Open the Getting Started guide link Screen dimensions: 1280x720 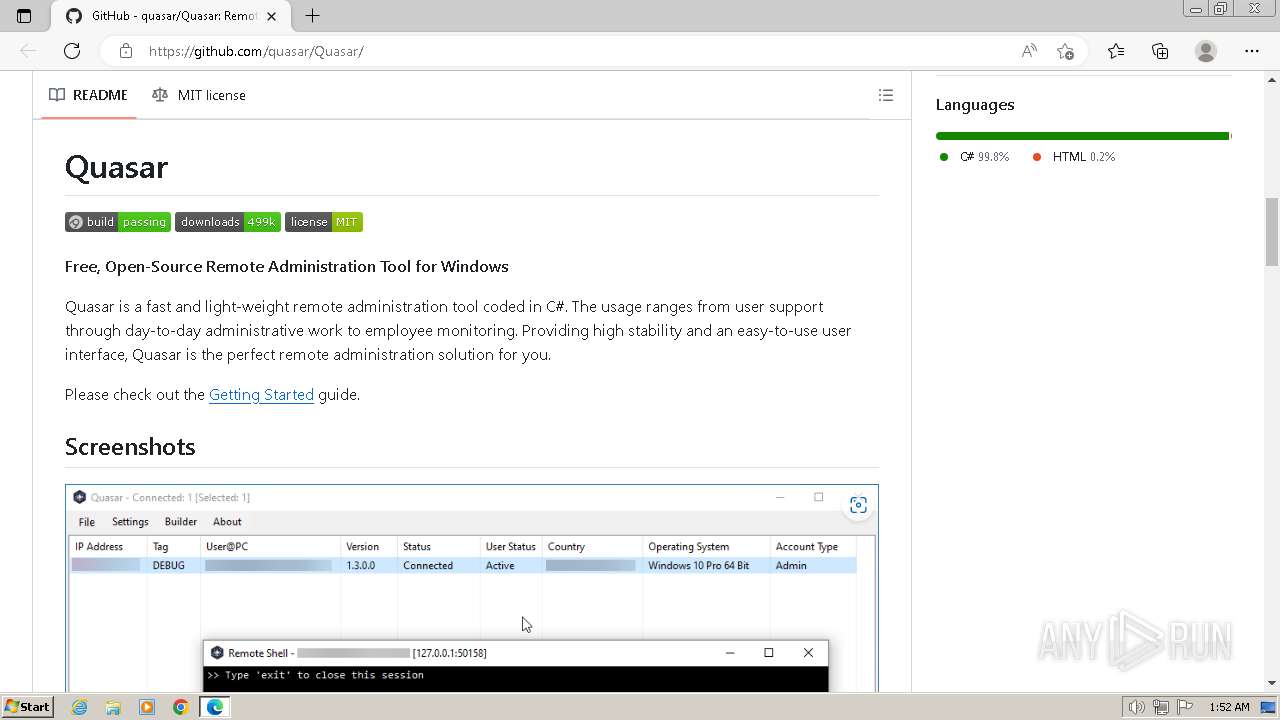click(261, 395)
